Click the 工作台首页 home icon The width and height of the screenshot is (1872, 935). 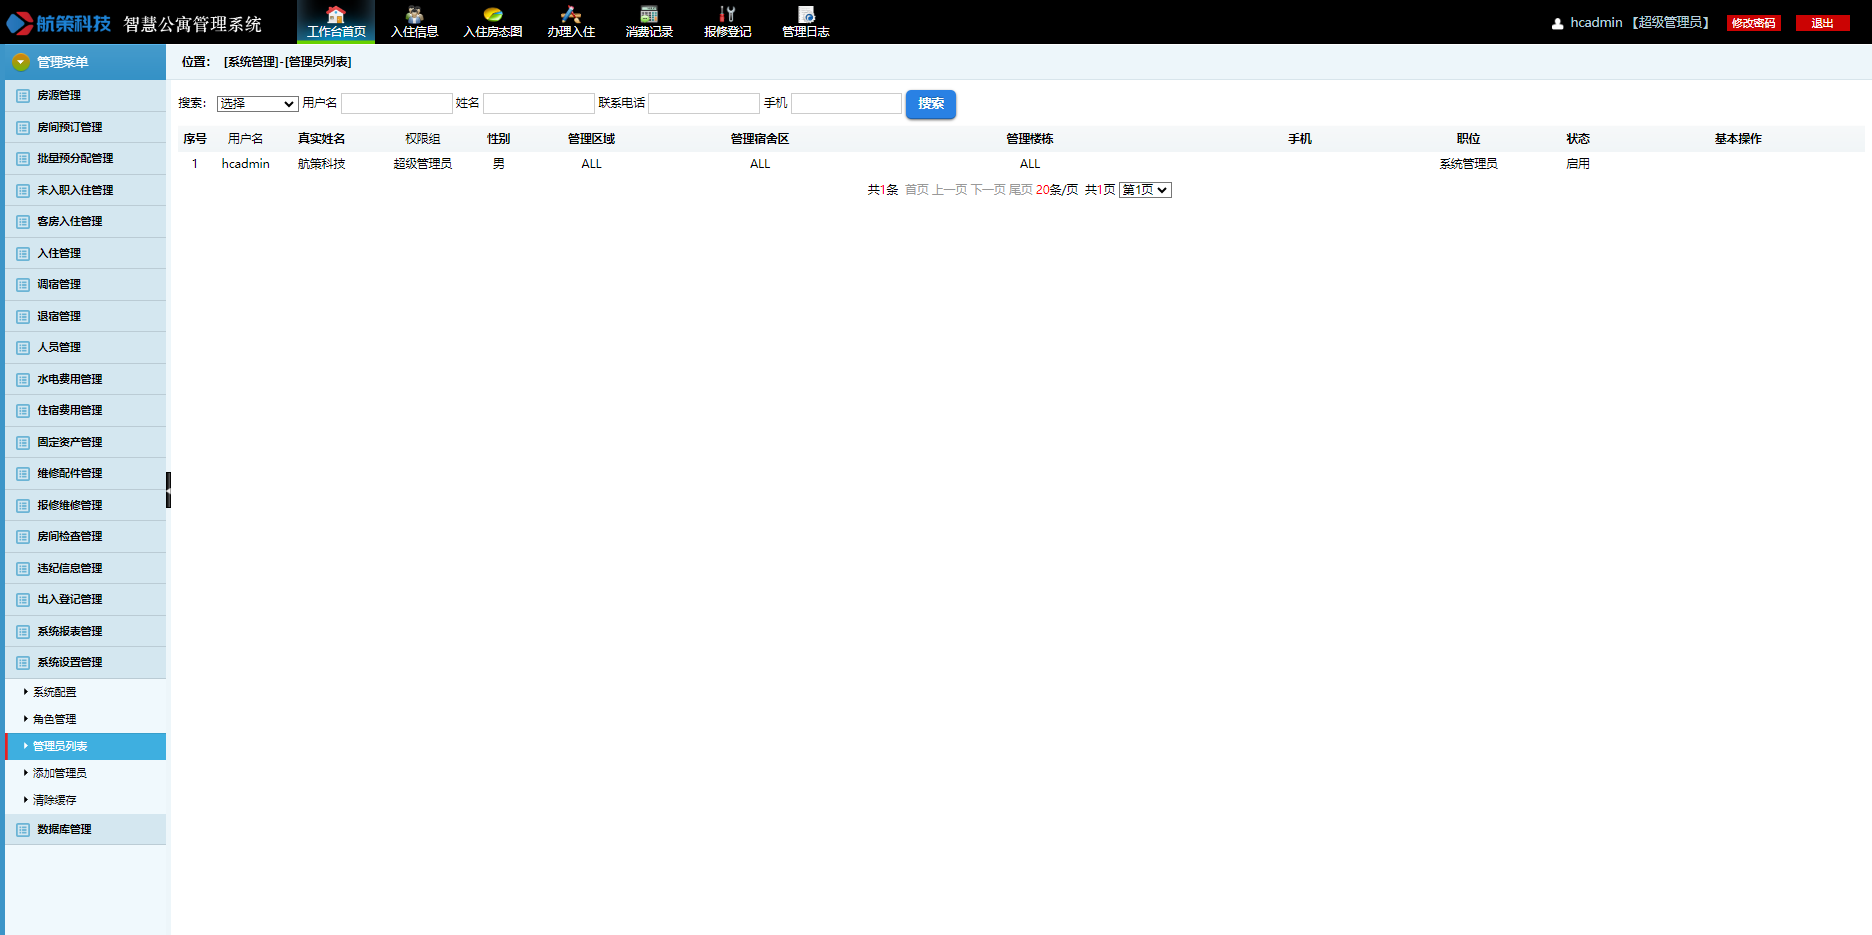coord(336,14)
